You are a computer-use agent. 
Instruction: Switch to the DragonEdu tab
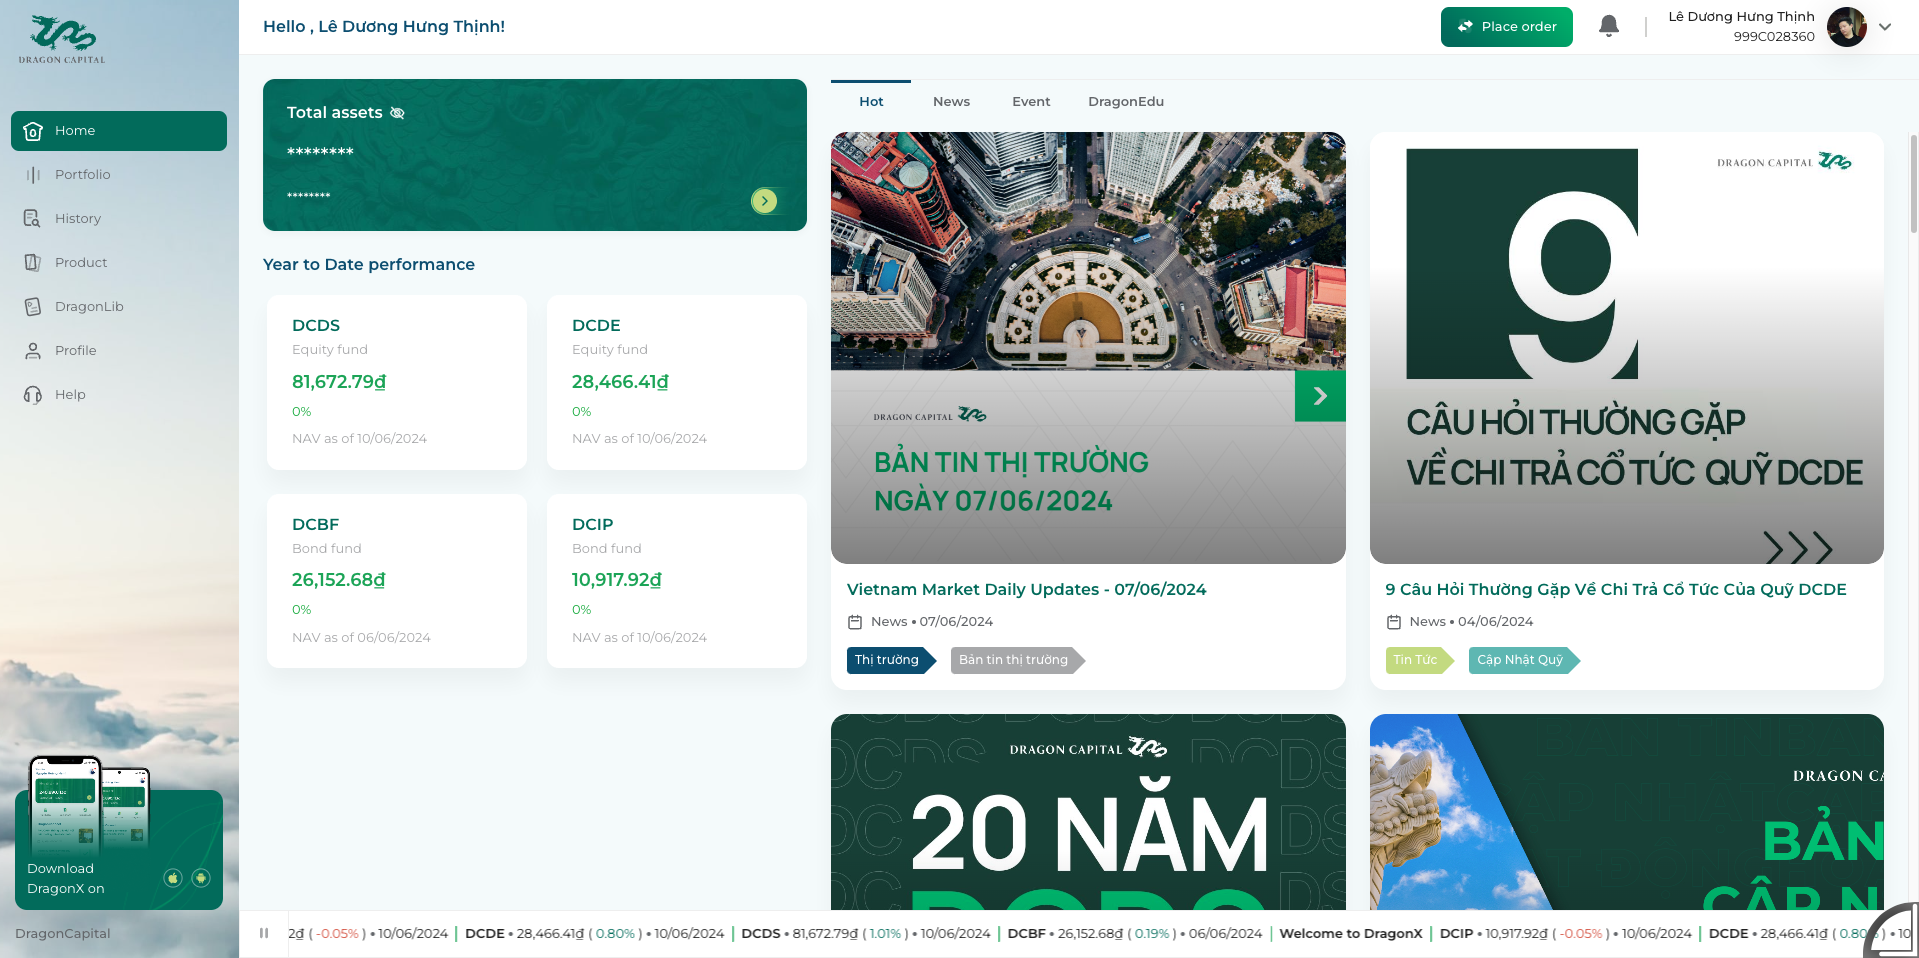[1126, 101]
